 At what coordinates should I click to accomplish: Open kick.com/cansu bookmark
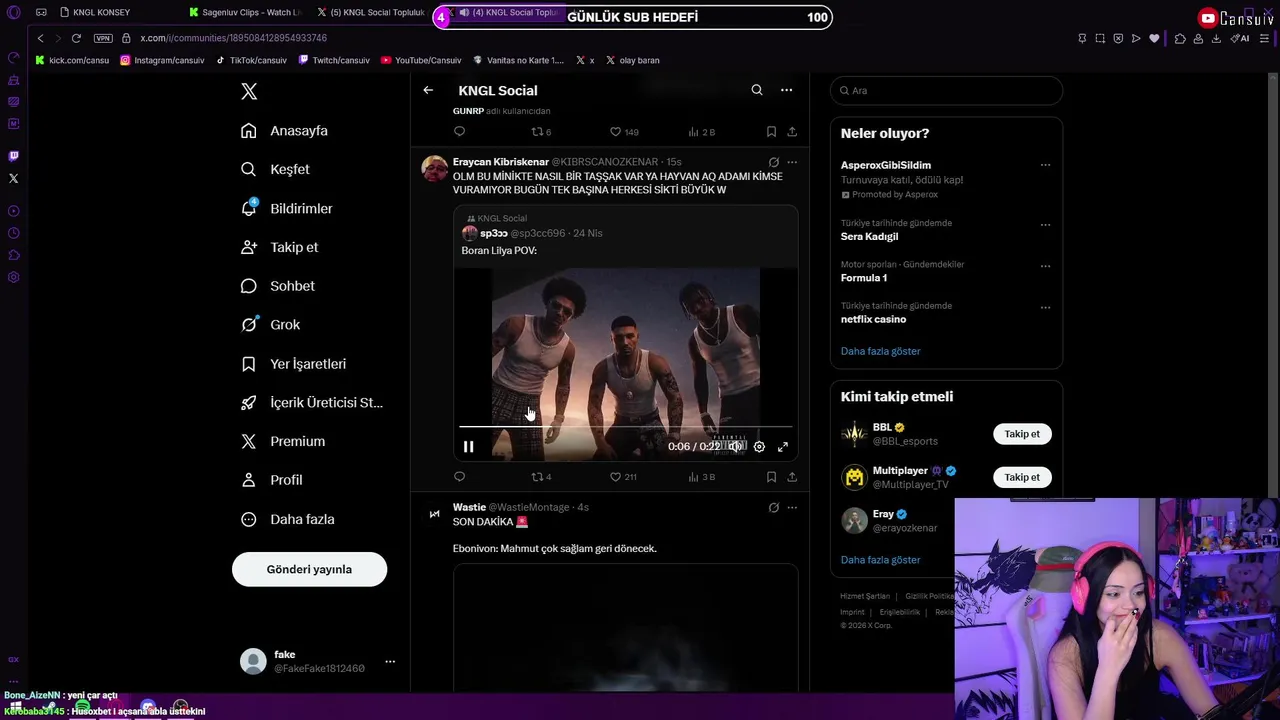click(x=72, y=60)
